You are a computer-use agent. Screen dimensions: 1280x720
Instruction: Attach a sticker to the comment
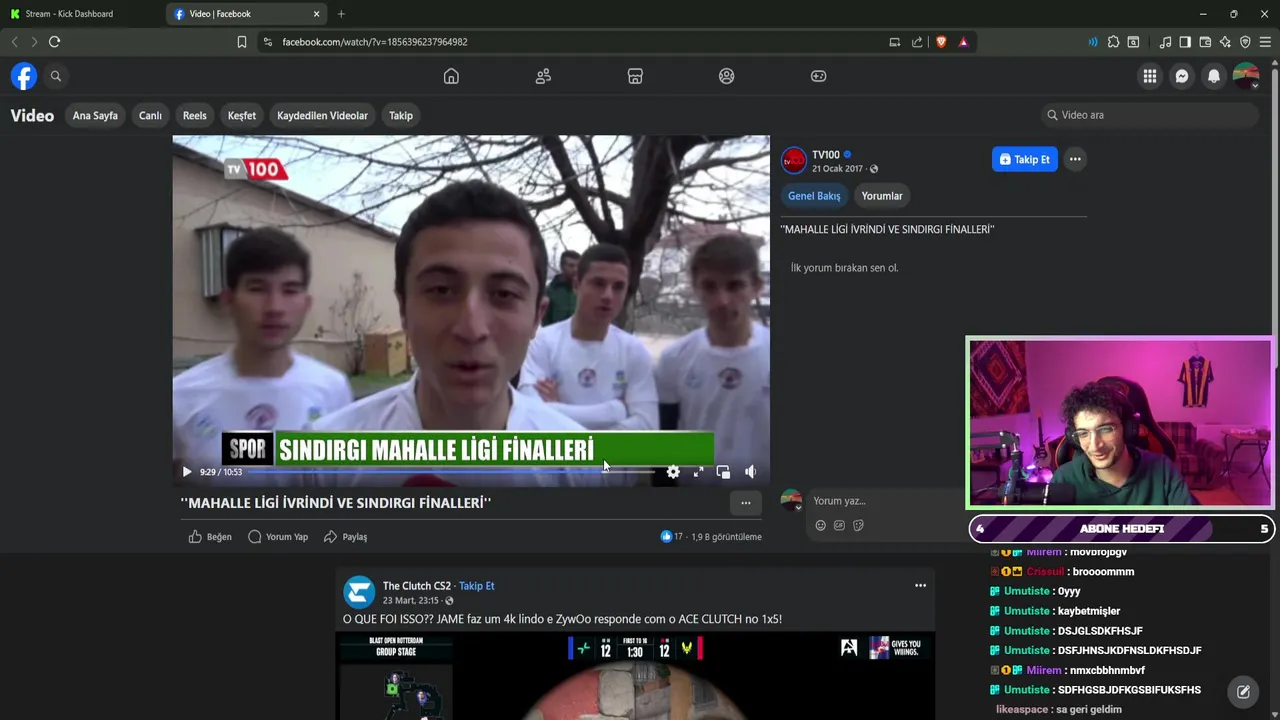pos(858,526)
